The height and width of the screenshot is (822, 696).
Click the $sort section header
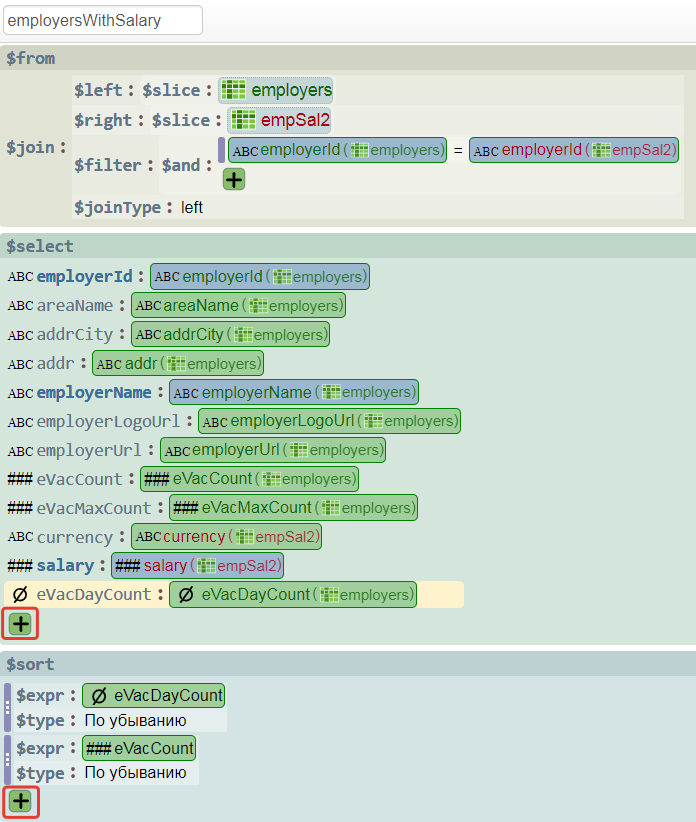coord(31,664)
